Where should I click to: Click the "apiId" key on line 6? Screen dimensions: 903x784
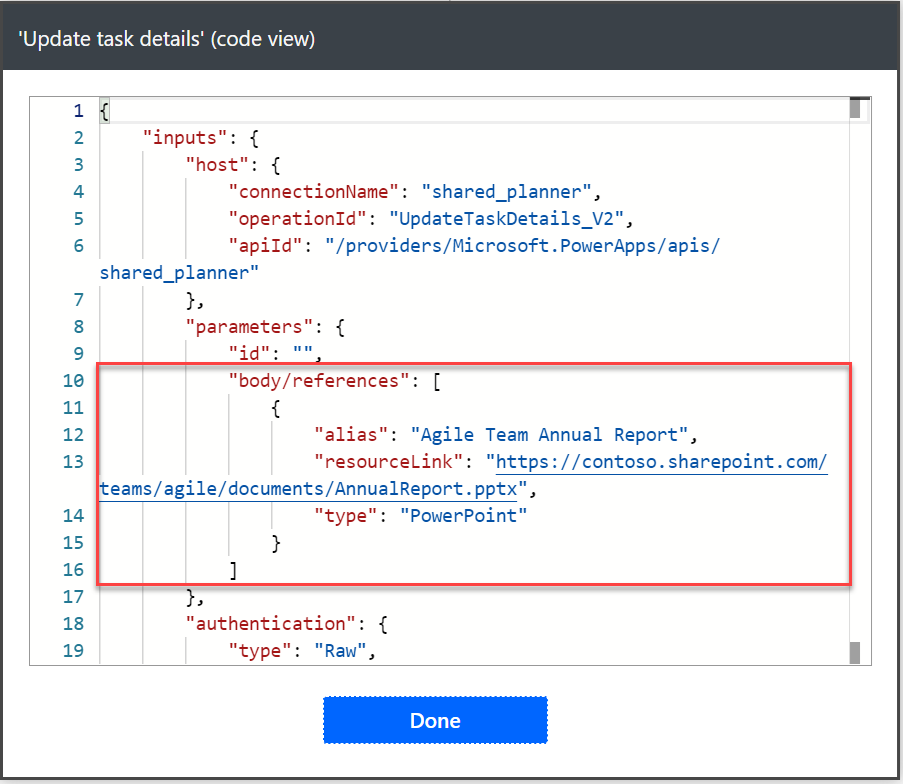tap(265, 246)
